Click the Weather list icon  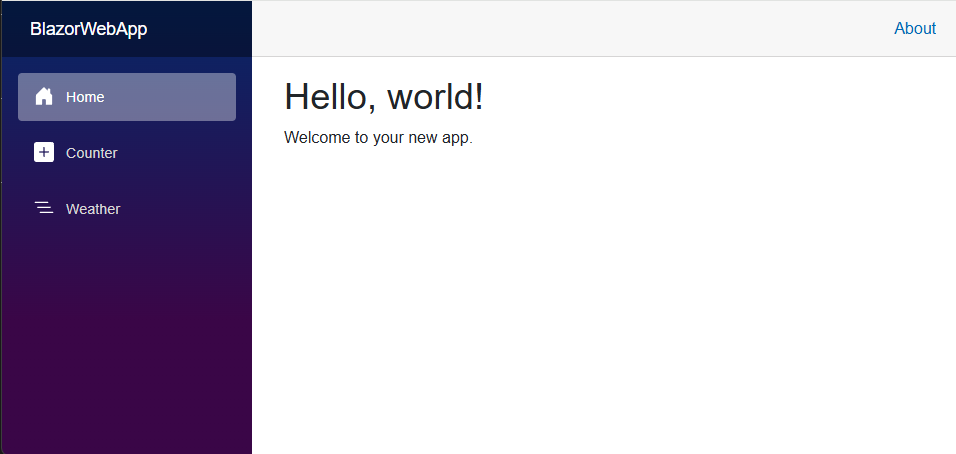(44, 208)
